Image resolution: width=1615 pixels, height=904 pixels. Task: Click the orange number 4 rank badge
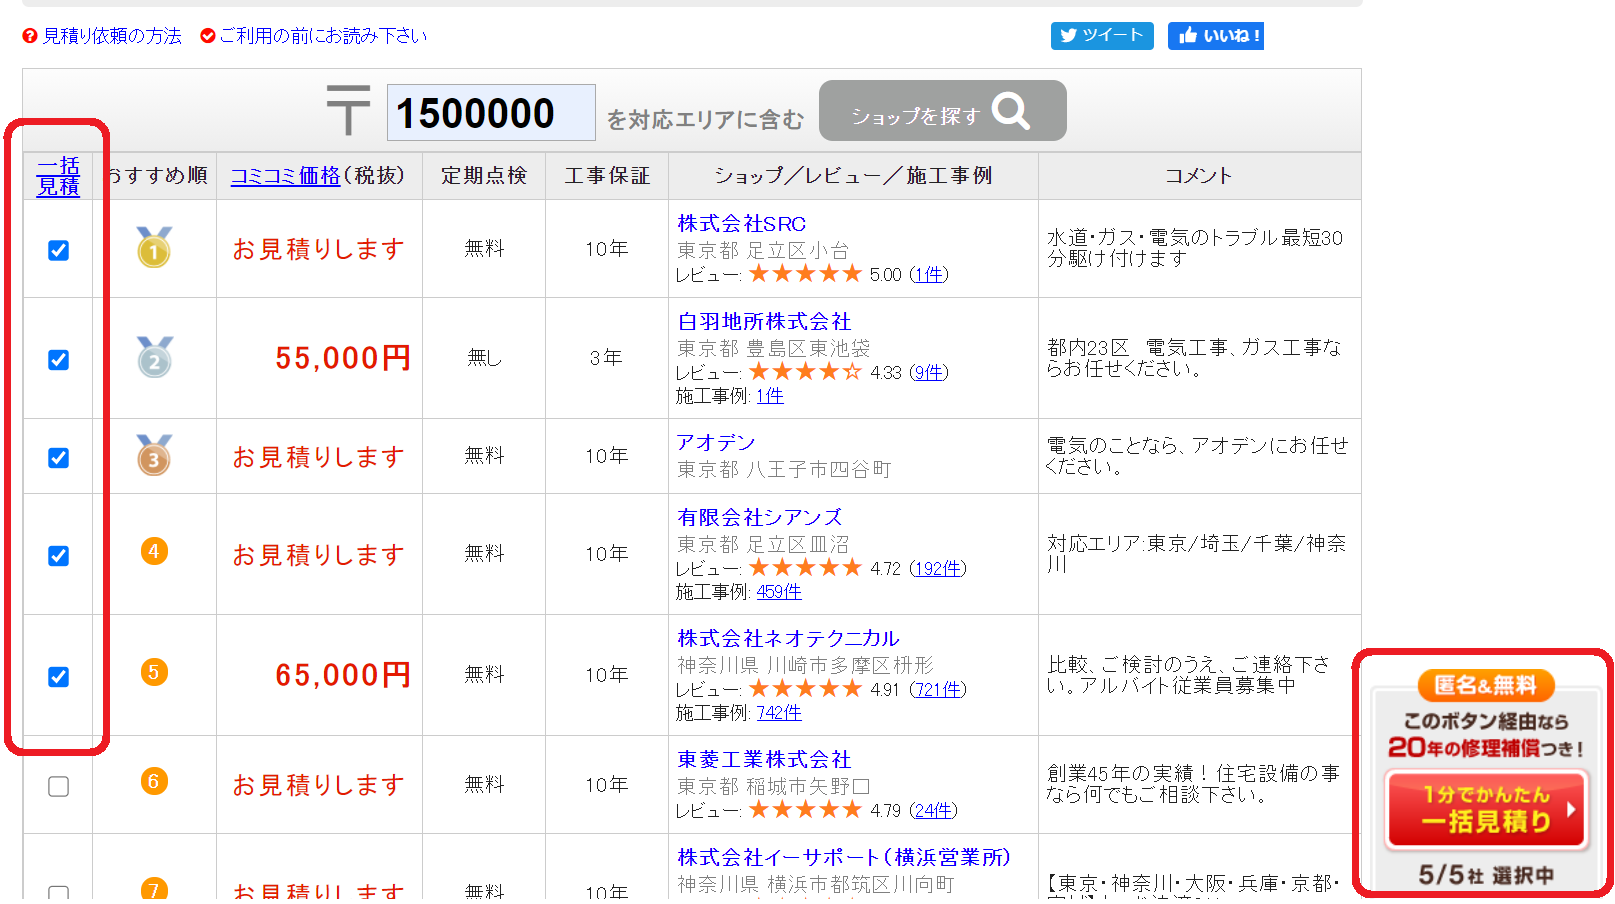click(x=154, y=551)
